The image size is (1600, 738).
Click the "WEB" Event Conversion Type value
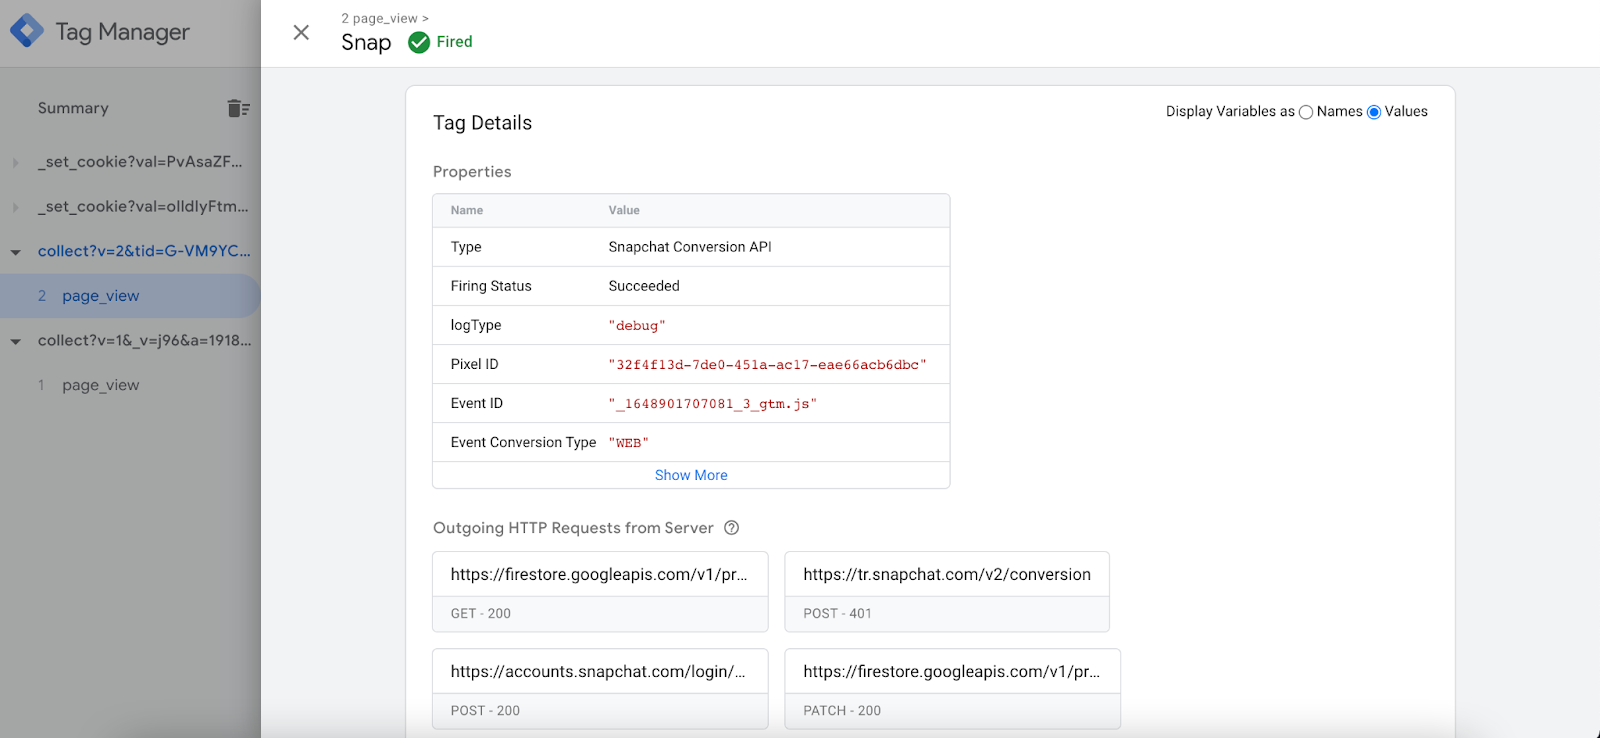coord(629,443)
